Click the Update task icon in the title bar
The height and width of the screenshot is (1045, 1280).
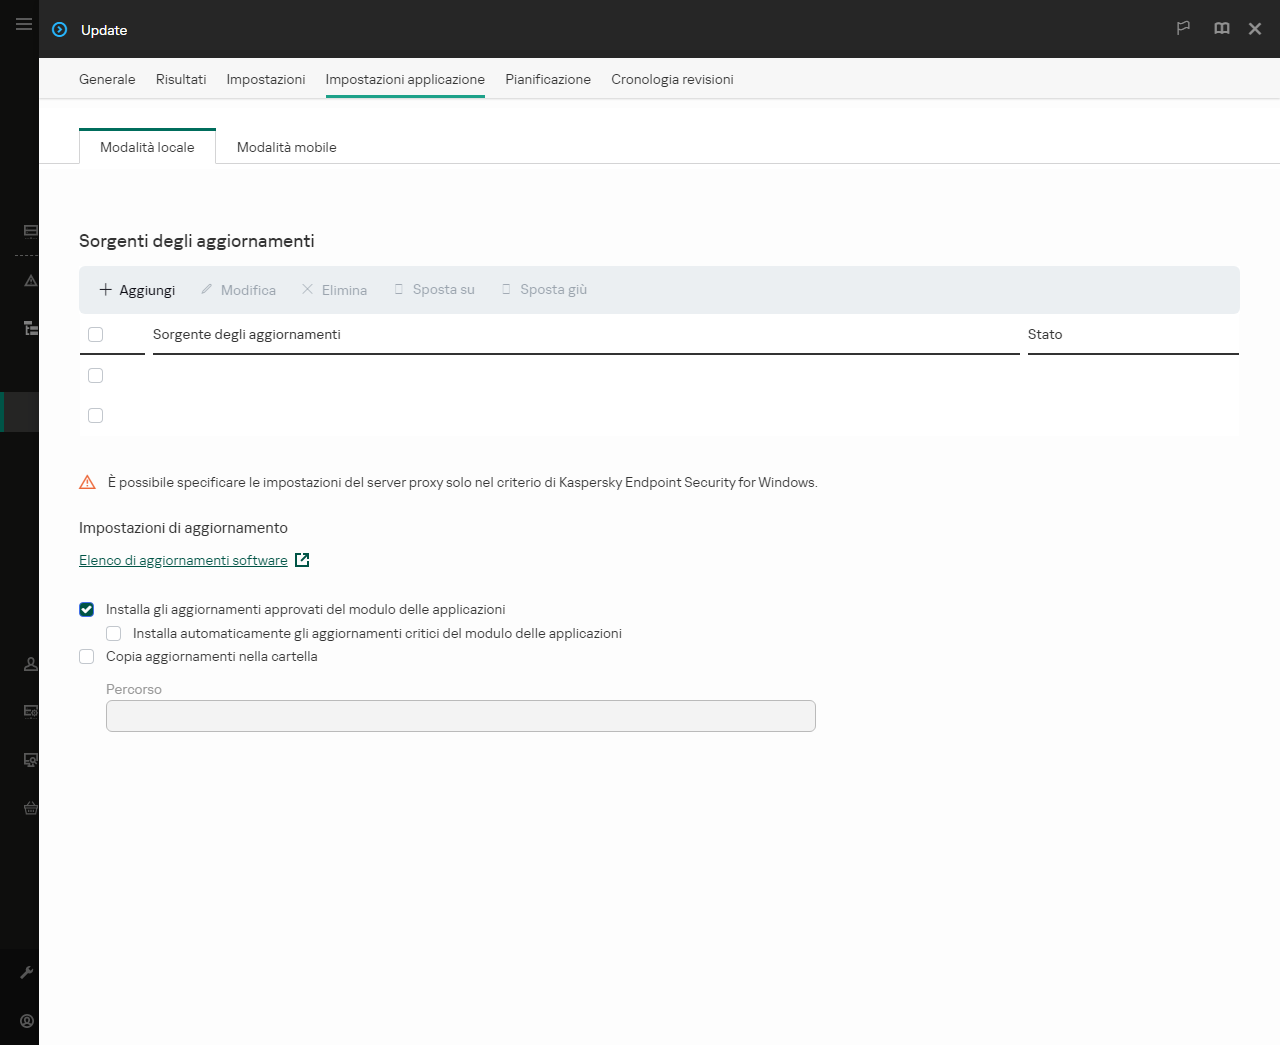tap(60, 30)
